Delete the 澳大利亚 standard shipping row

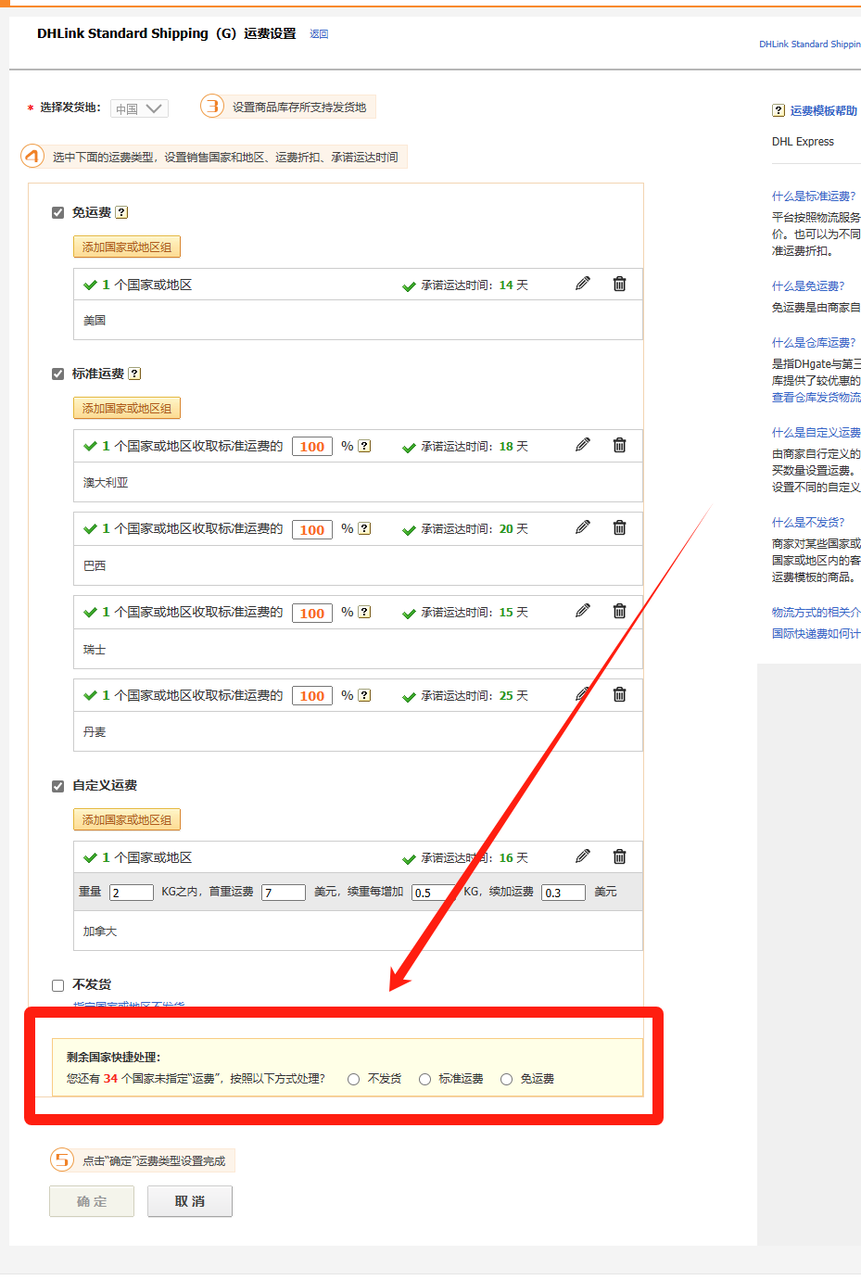pyautogui.click(x=619, y=445)
